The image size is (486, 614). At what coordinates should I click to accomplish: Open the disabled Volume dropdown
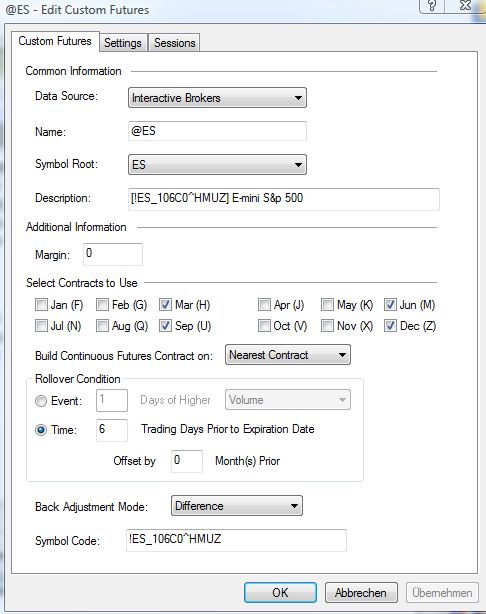288,400
